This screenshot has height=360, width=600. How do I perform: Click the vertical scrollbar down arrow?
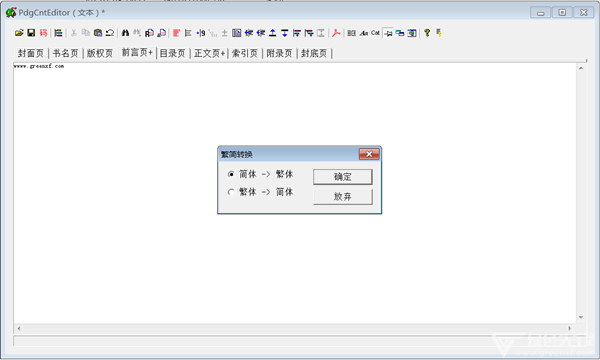click(581, 317)
